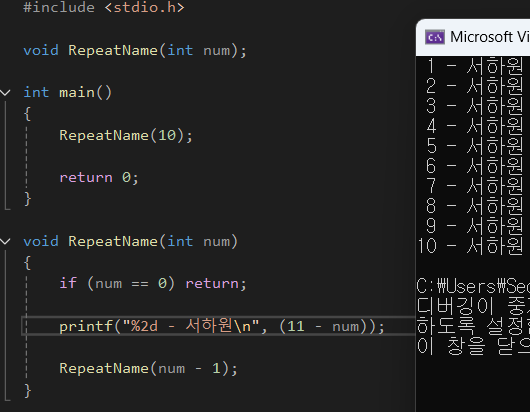Click the 'void RepeatName(int num)' definition header without a semicolon
Image resolution: width=530 pixels, height=412 pixels.
pos(130,241)
